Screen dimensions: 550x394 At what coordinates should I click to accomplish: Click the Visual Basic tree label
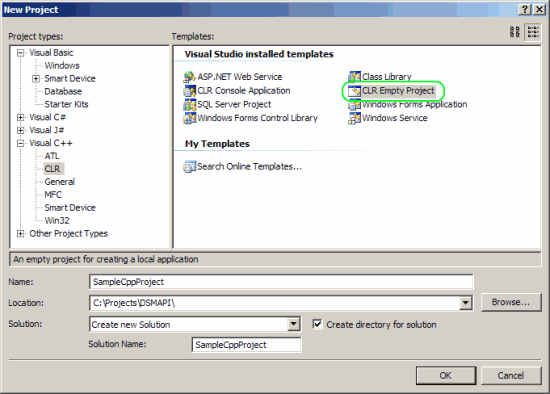tap(51, 53)
